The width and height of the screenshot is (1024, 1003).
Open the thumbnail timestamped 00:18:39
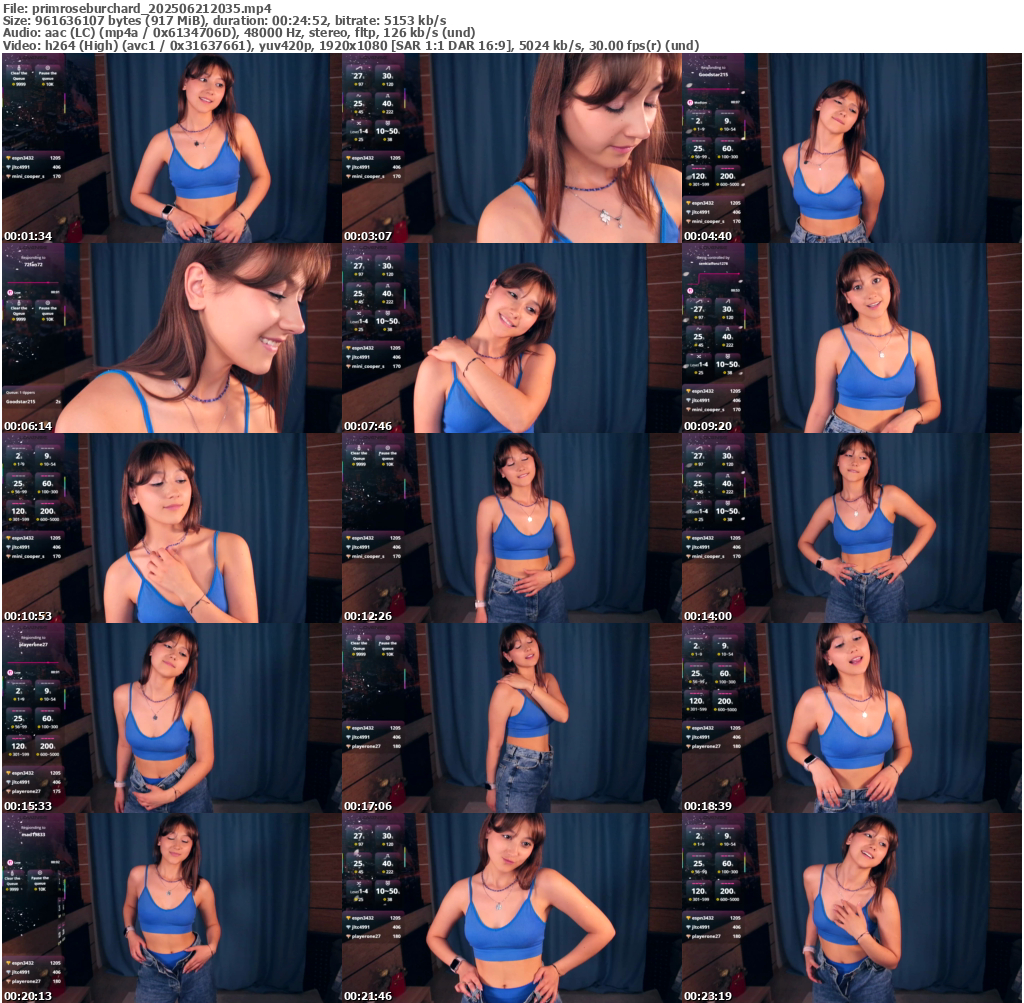coord(852,718)
